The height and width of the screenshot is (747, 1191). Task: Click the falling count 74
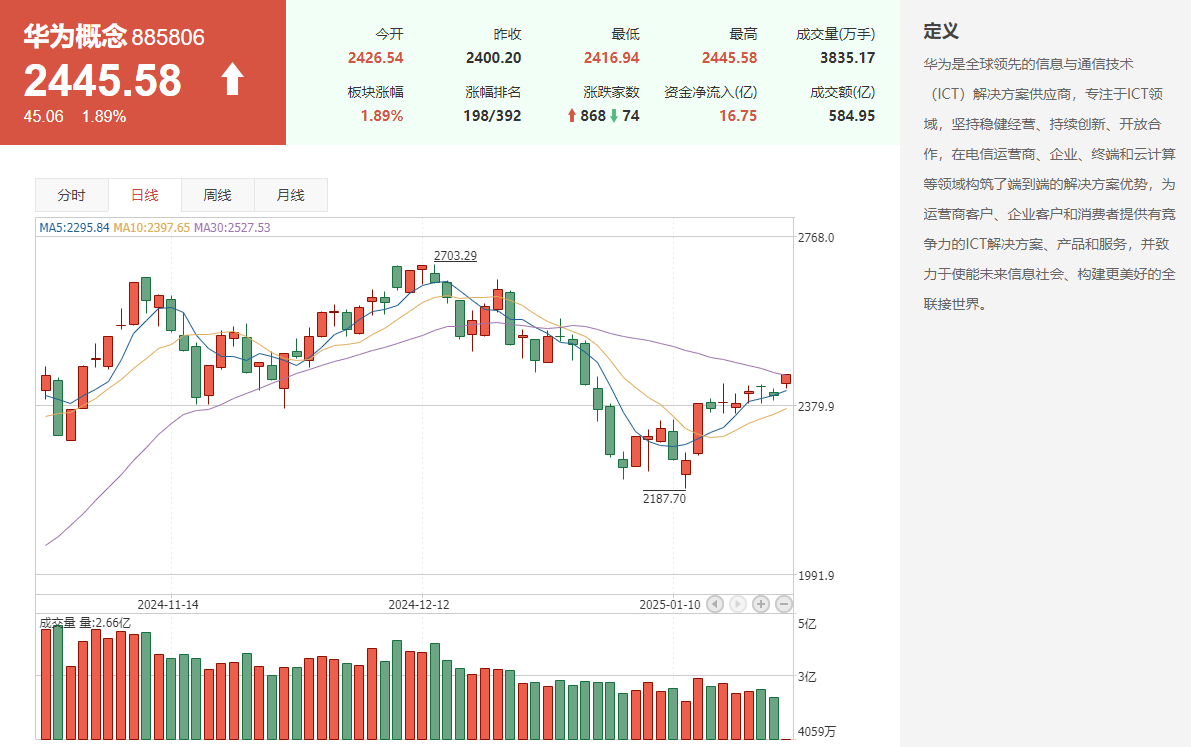pos(630,116)
